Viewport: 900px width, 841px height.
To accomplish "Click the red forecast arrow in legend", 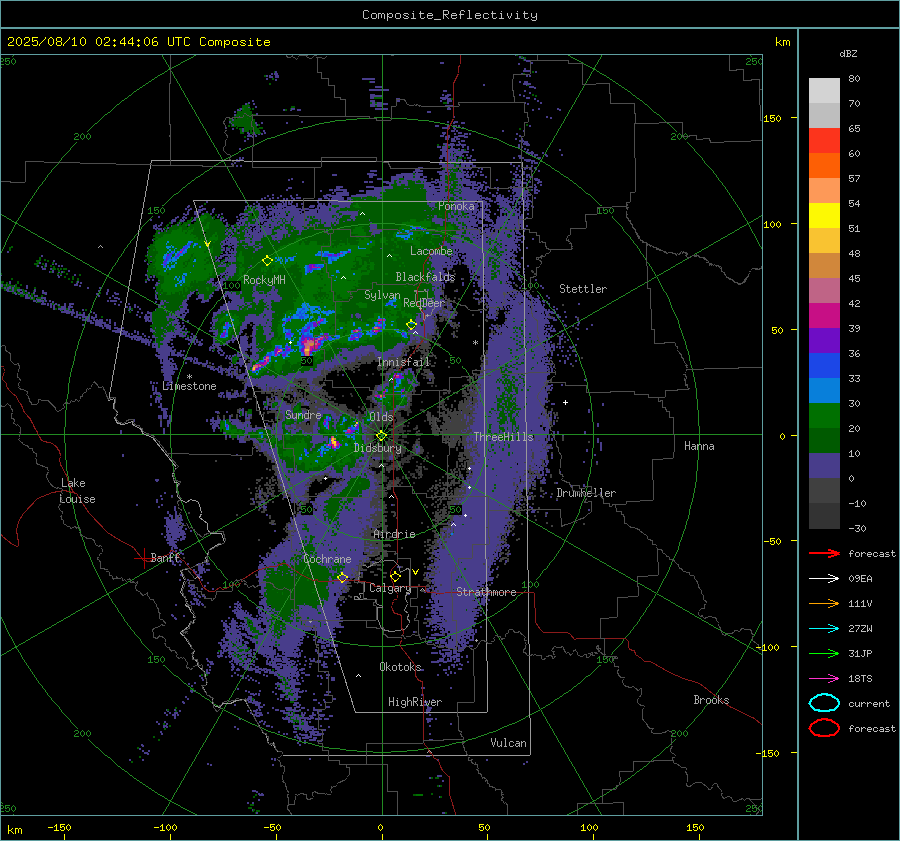I will [824, 553].
